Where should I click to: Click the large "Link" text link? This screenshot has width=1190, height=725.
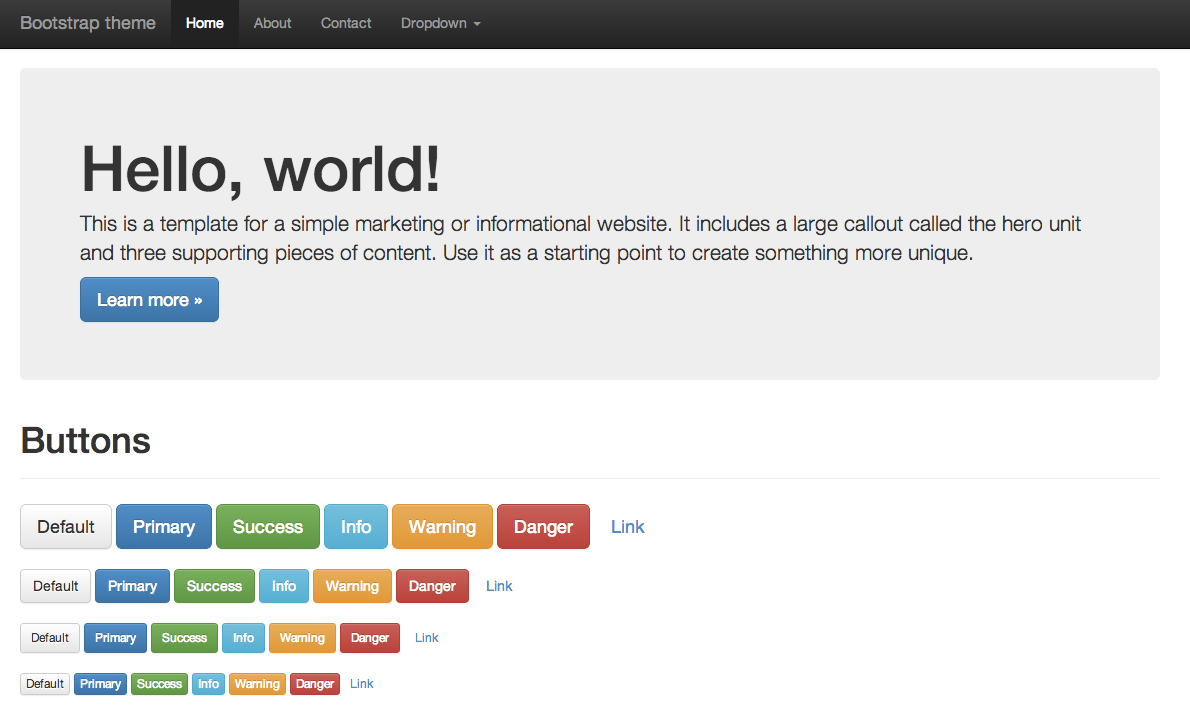coord(627,526)
